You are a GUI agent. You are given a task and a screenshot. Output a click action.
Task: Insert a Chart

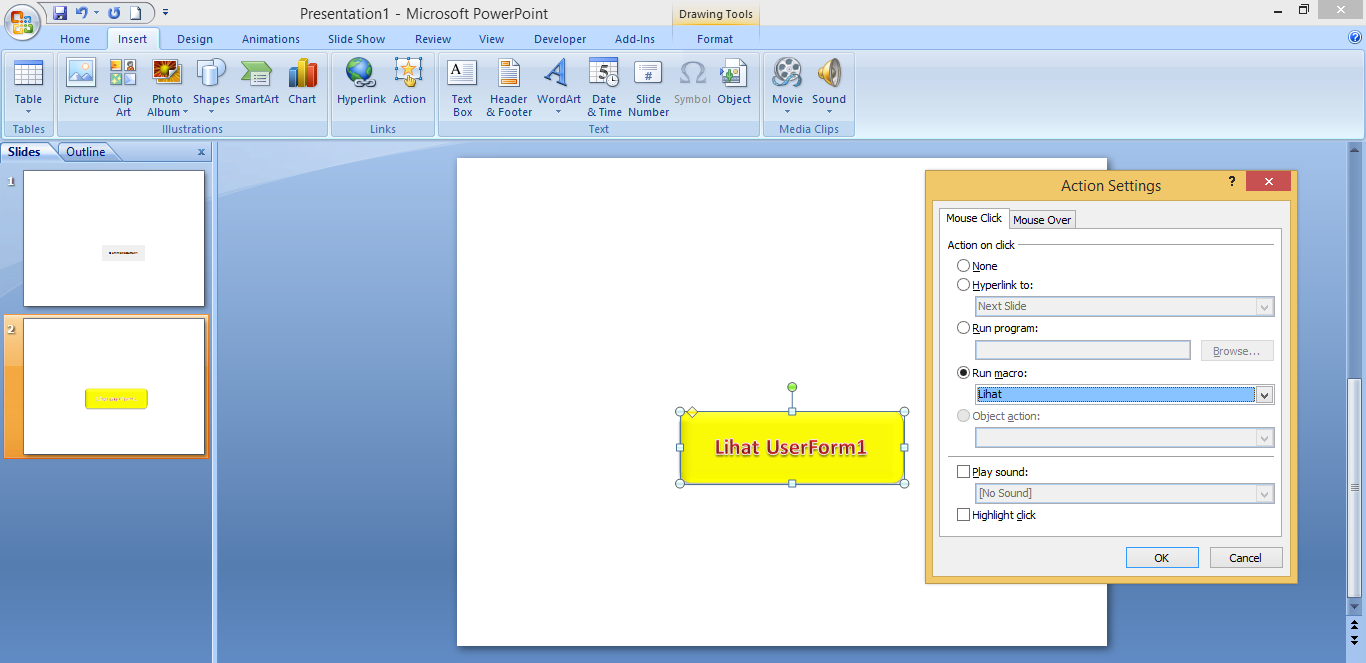pyautogui.click(x=302, y=85)
